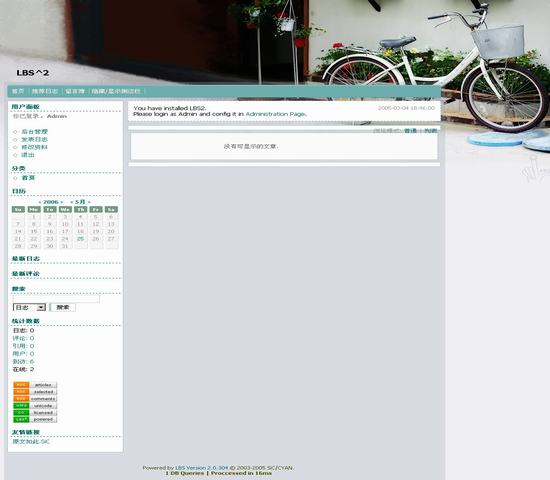This screenshot has width=550, height=480.
Task: Click the 评论: 0 statistic
Action: [x=24, y=338]
